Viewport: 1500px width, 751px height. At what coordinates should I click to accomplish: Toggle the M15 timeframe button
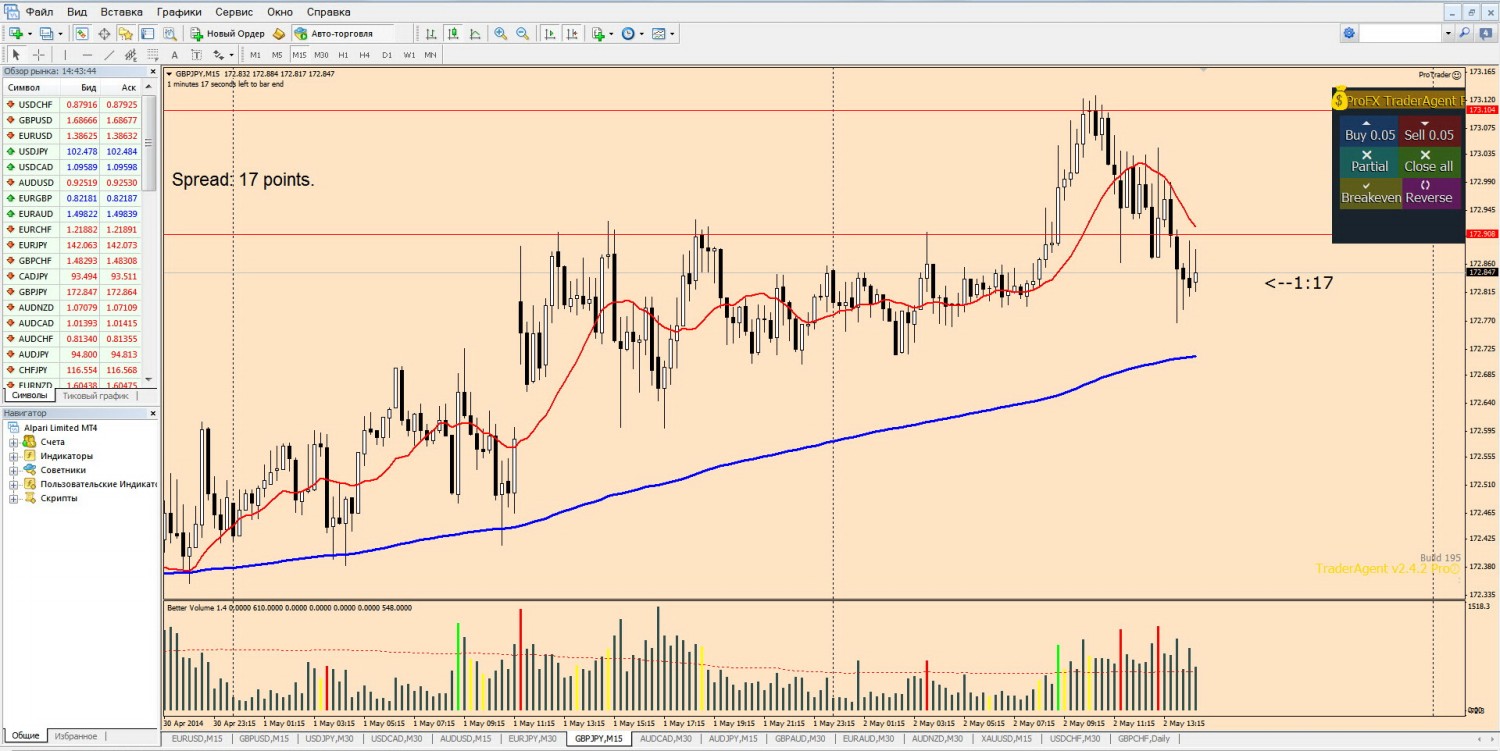coord(299,55)
